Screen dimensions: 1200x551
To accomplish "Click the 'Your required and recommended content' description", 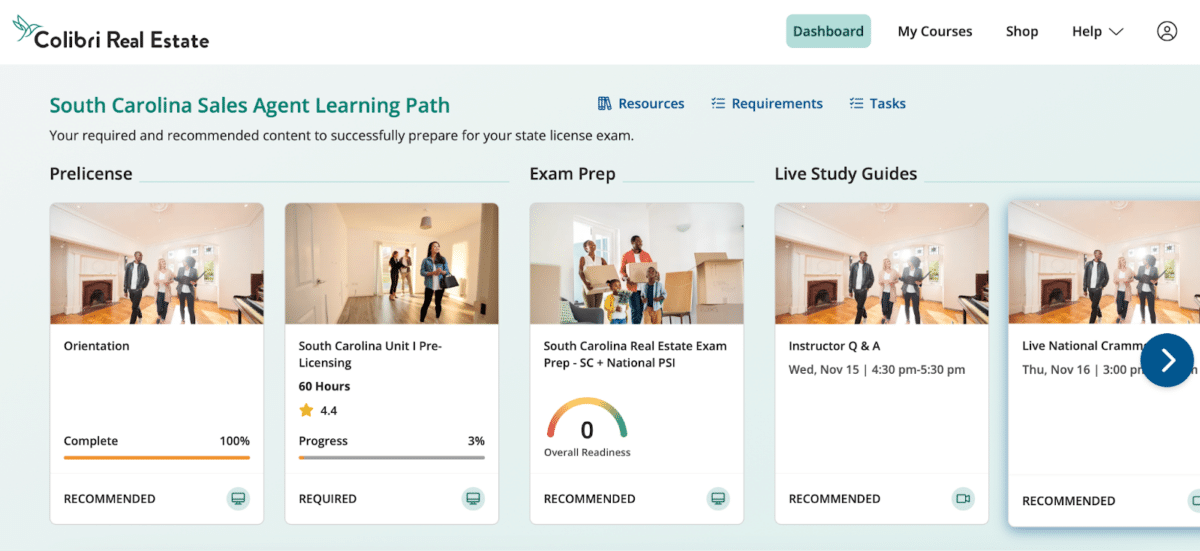I will [342, 135].
